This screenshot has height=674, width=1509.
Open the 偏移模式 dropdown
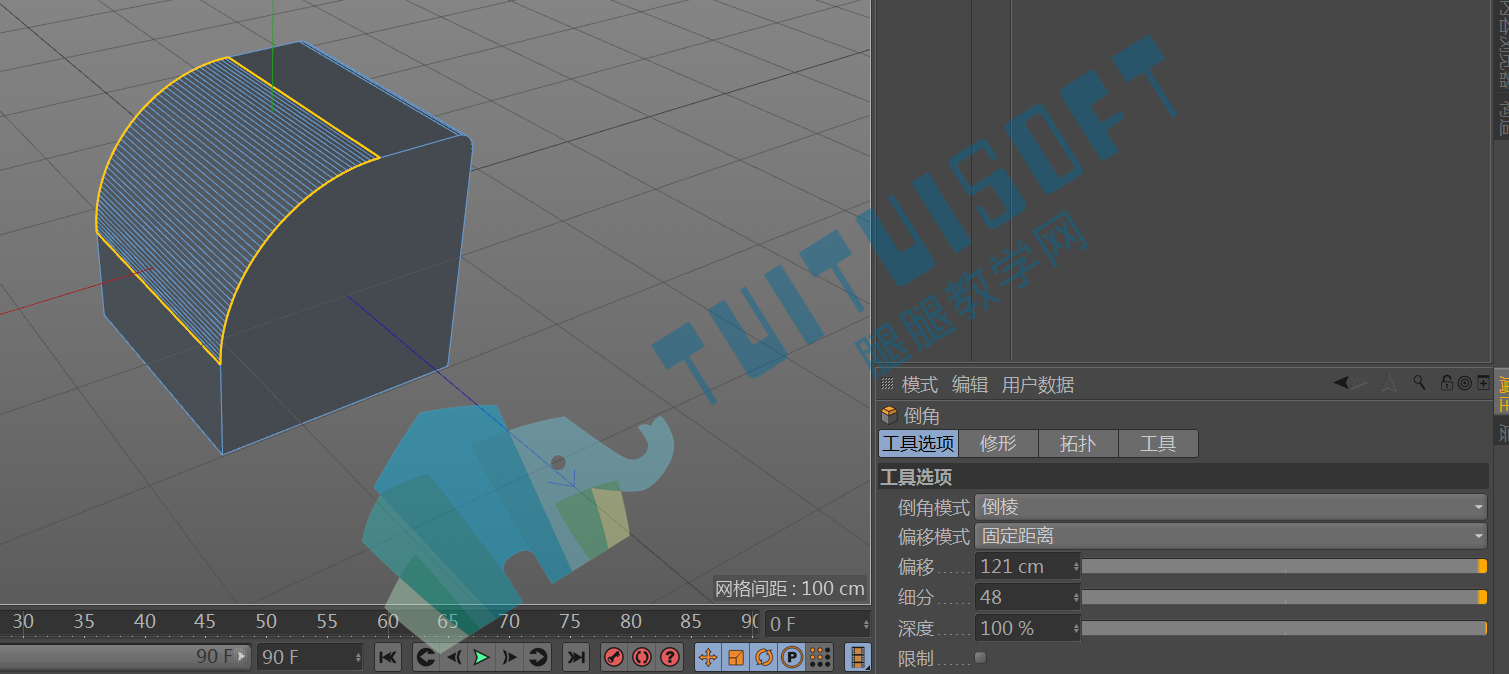point(1231,536)
